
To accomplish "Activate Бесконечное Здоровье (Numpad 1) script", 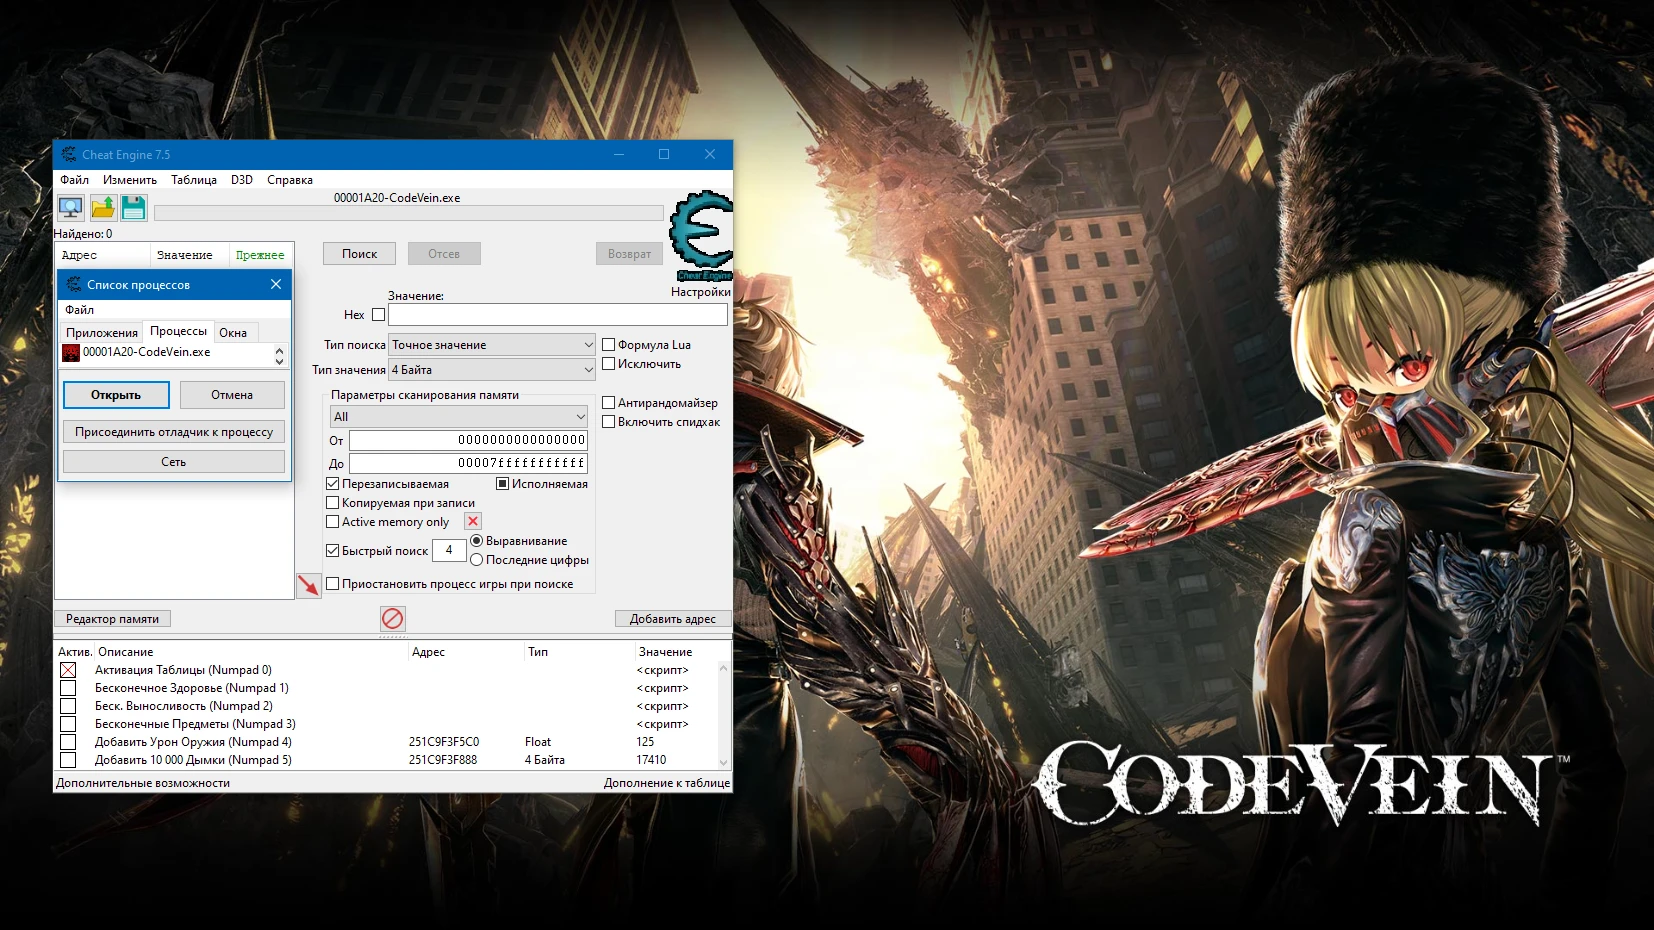I will (68, 688).
